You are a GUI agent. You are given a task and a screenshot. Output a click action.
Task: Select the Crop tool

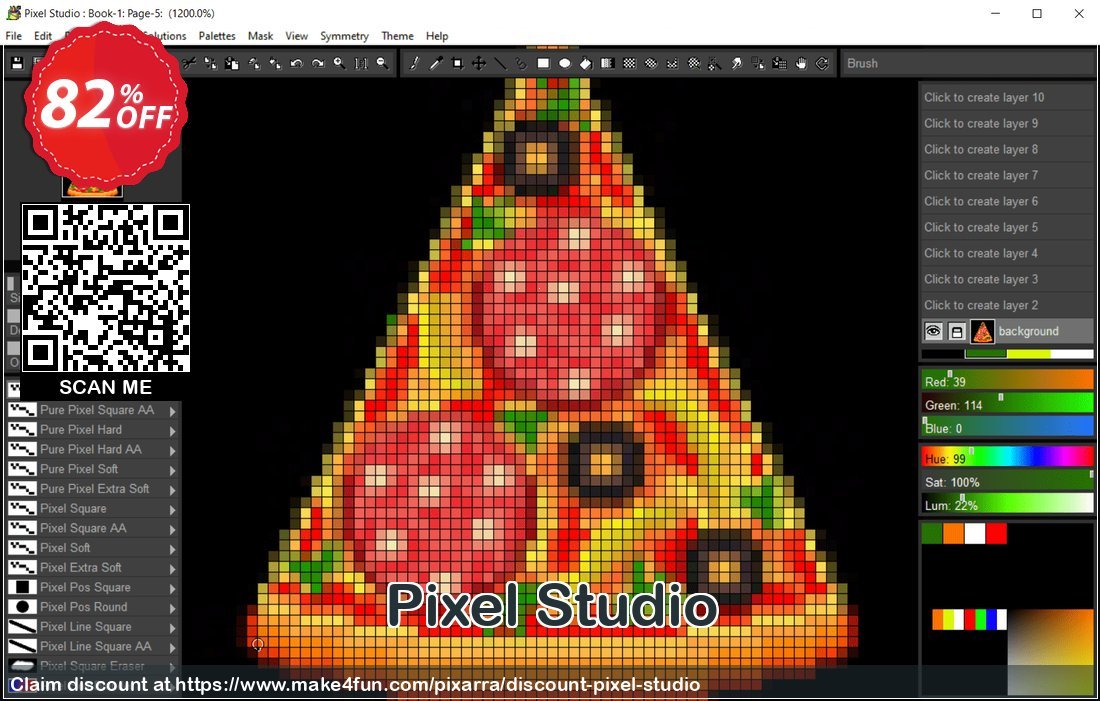tap(457, 63)
